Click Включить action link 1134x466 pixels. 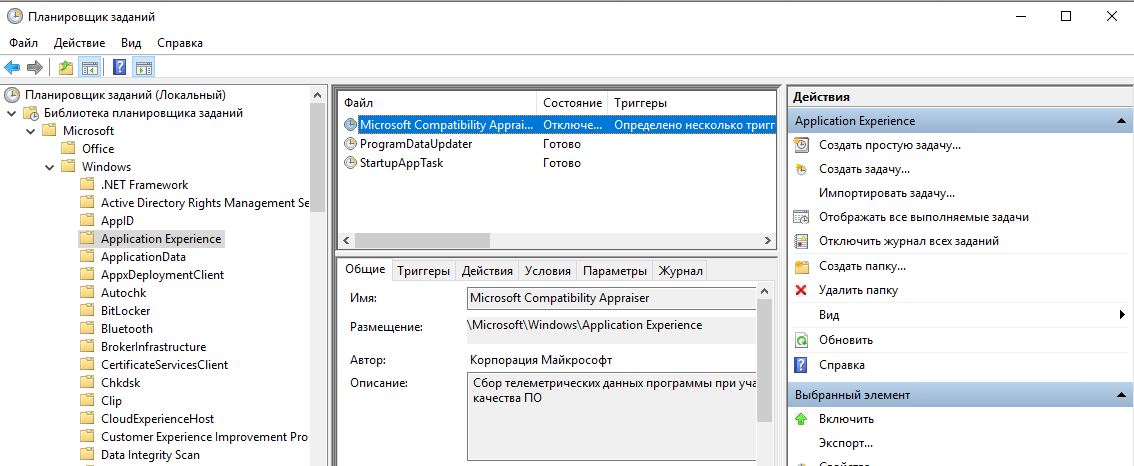click(x=847, y=419)
